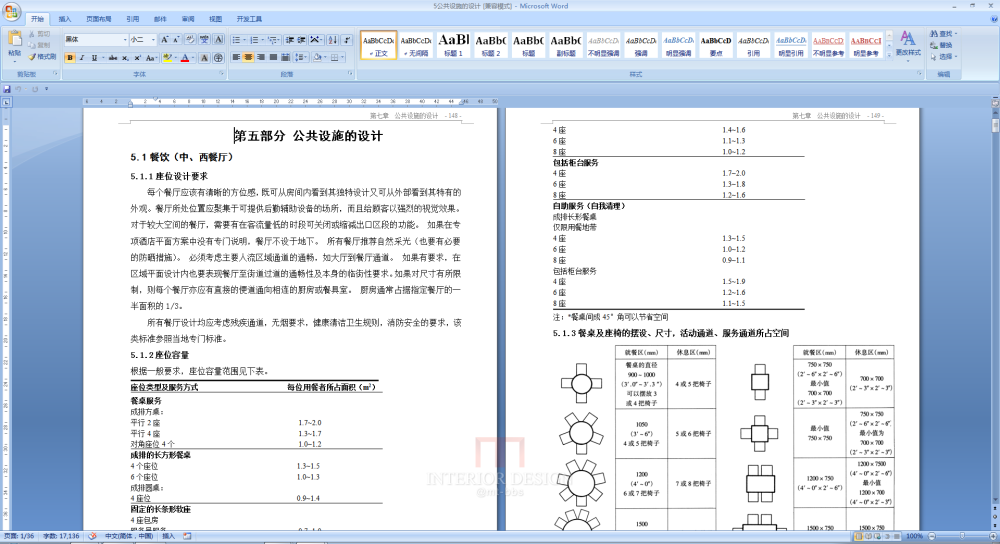Screen dimensions: 1000x544
Task: Click the Find (查找) button
Action: tap(943, 34)
